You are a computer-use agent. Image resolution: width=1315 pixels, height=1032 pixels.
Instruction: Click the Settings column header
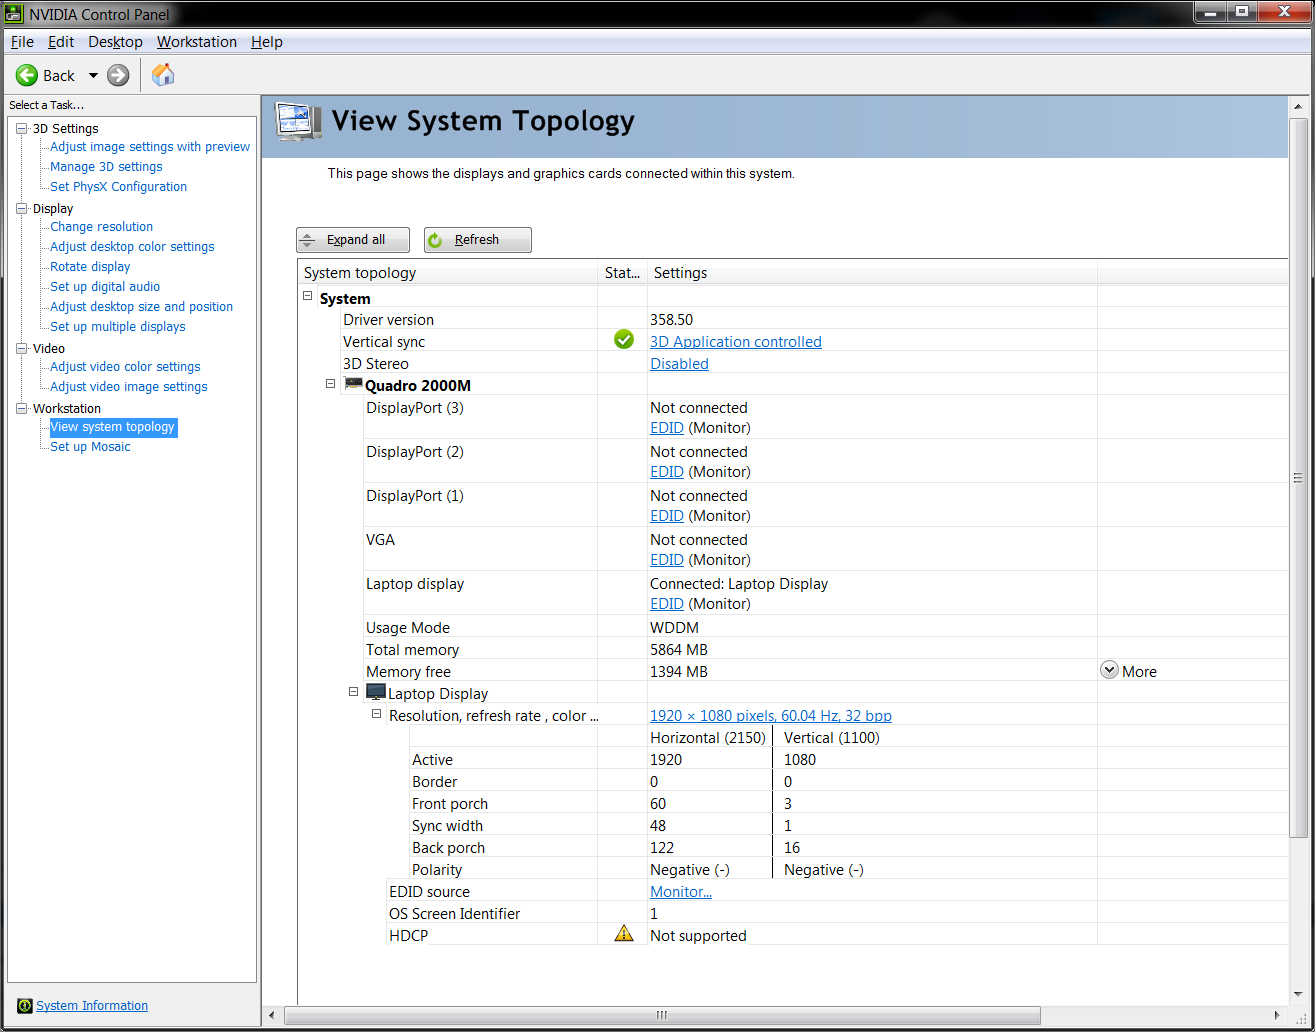point(872,272)
